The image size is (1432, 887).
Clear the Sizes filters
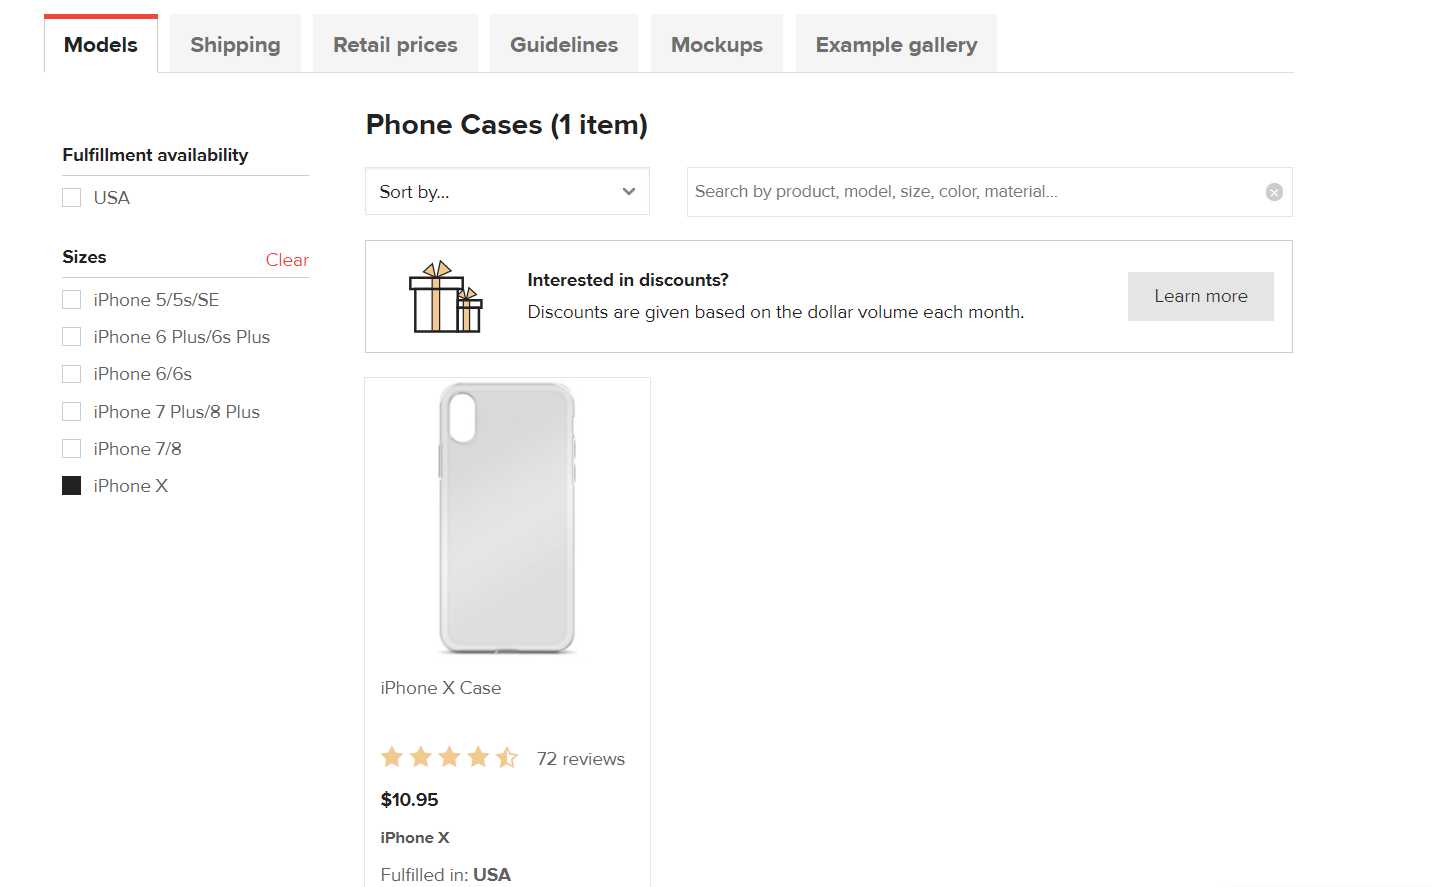tap(287, 260)
